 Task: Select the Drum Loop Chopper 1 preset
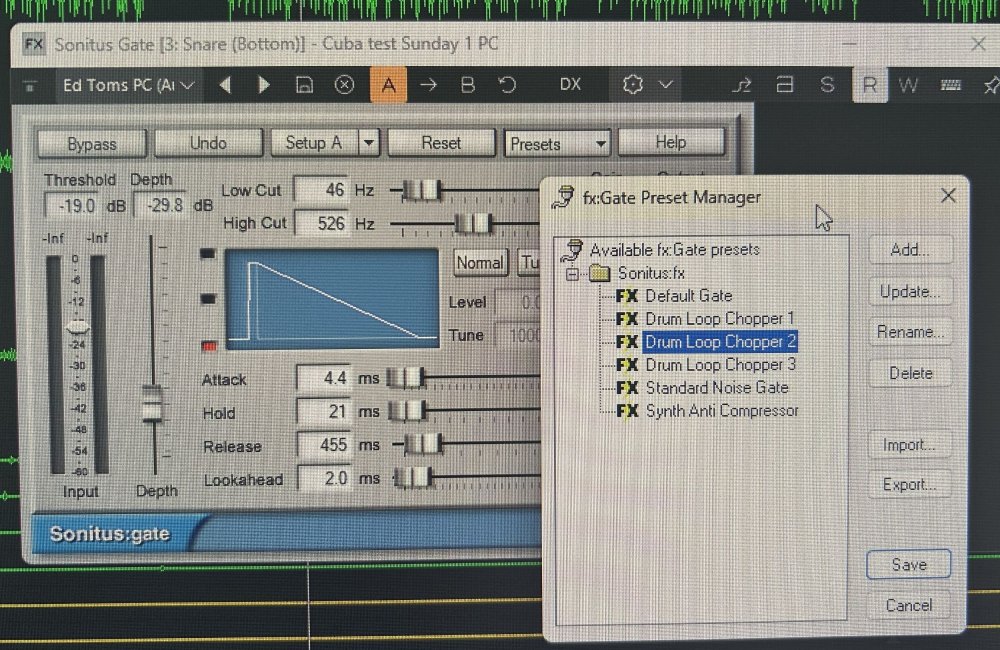720,319
